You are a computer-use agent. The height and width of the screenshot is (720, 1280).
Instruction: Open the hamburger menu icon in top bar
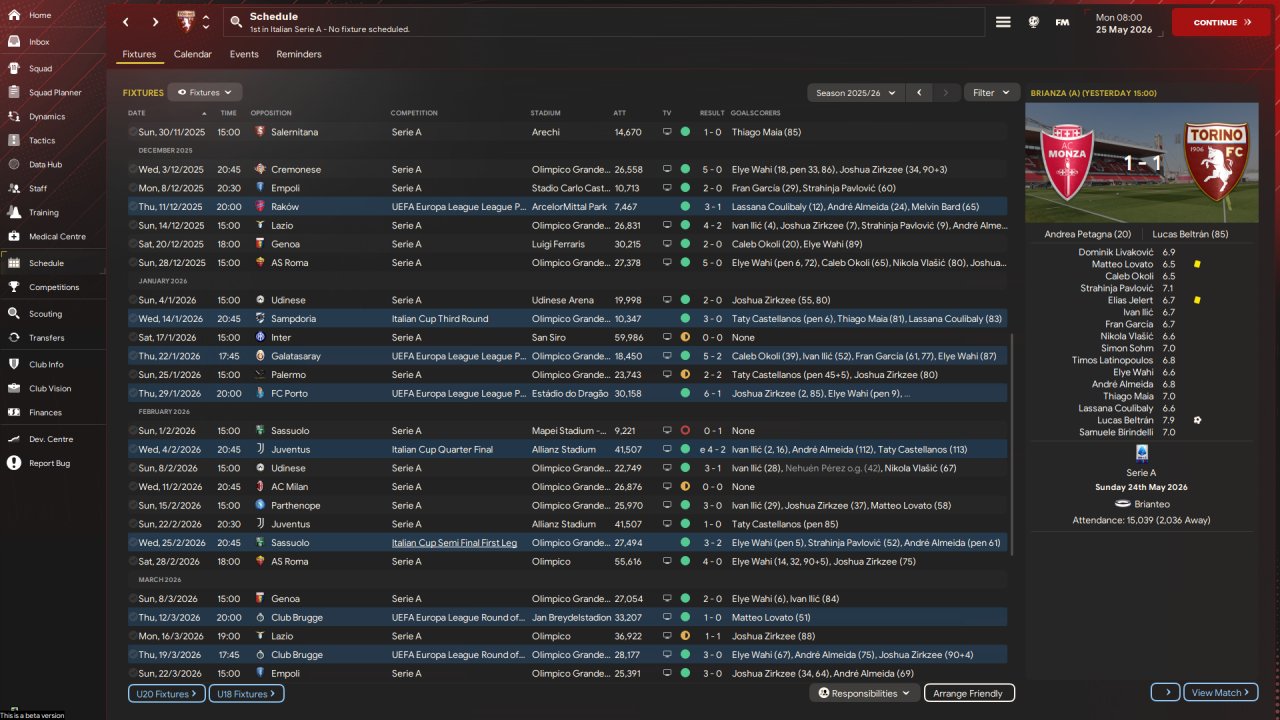(x=1003, y=22)
